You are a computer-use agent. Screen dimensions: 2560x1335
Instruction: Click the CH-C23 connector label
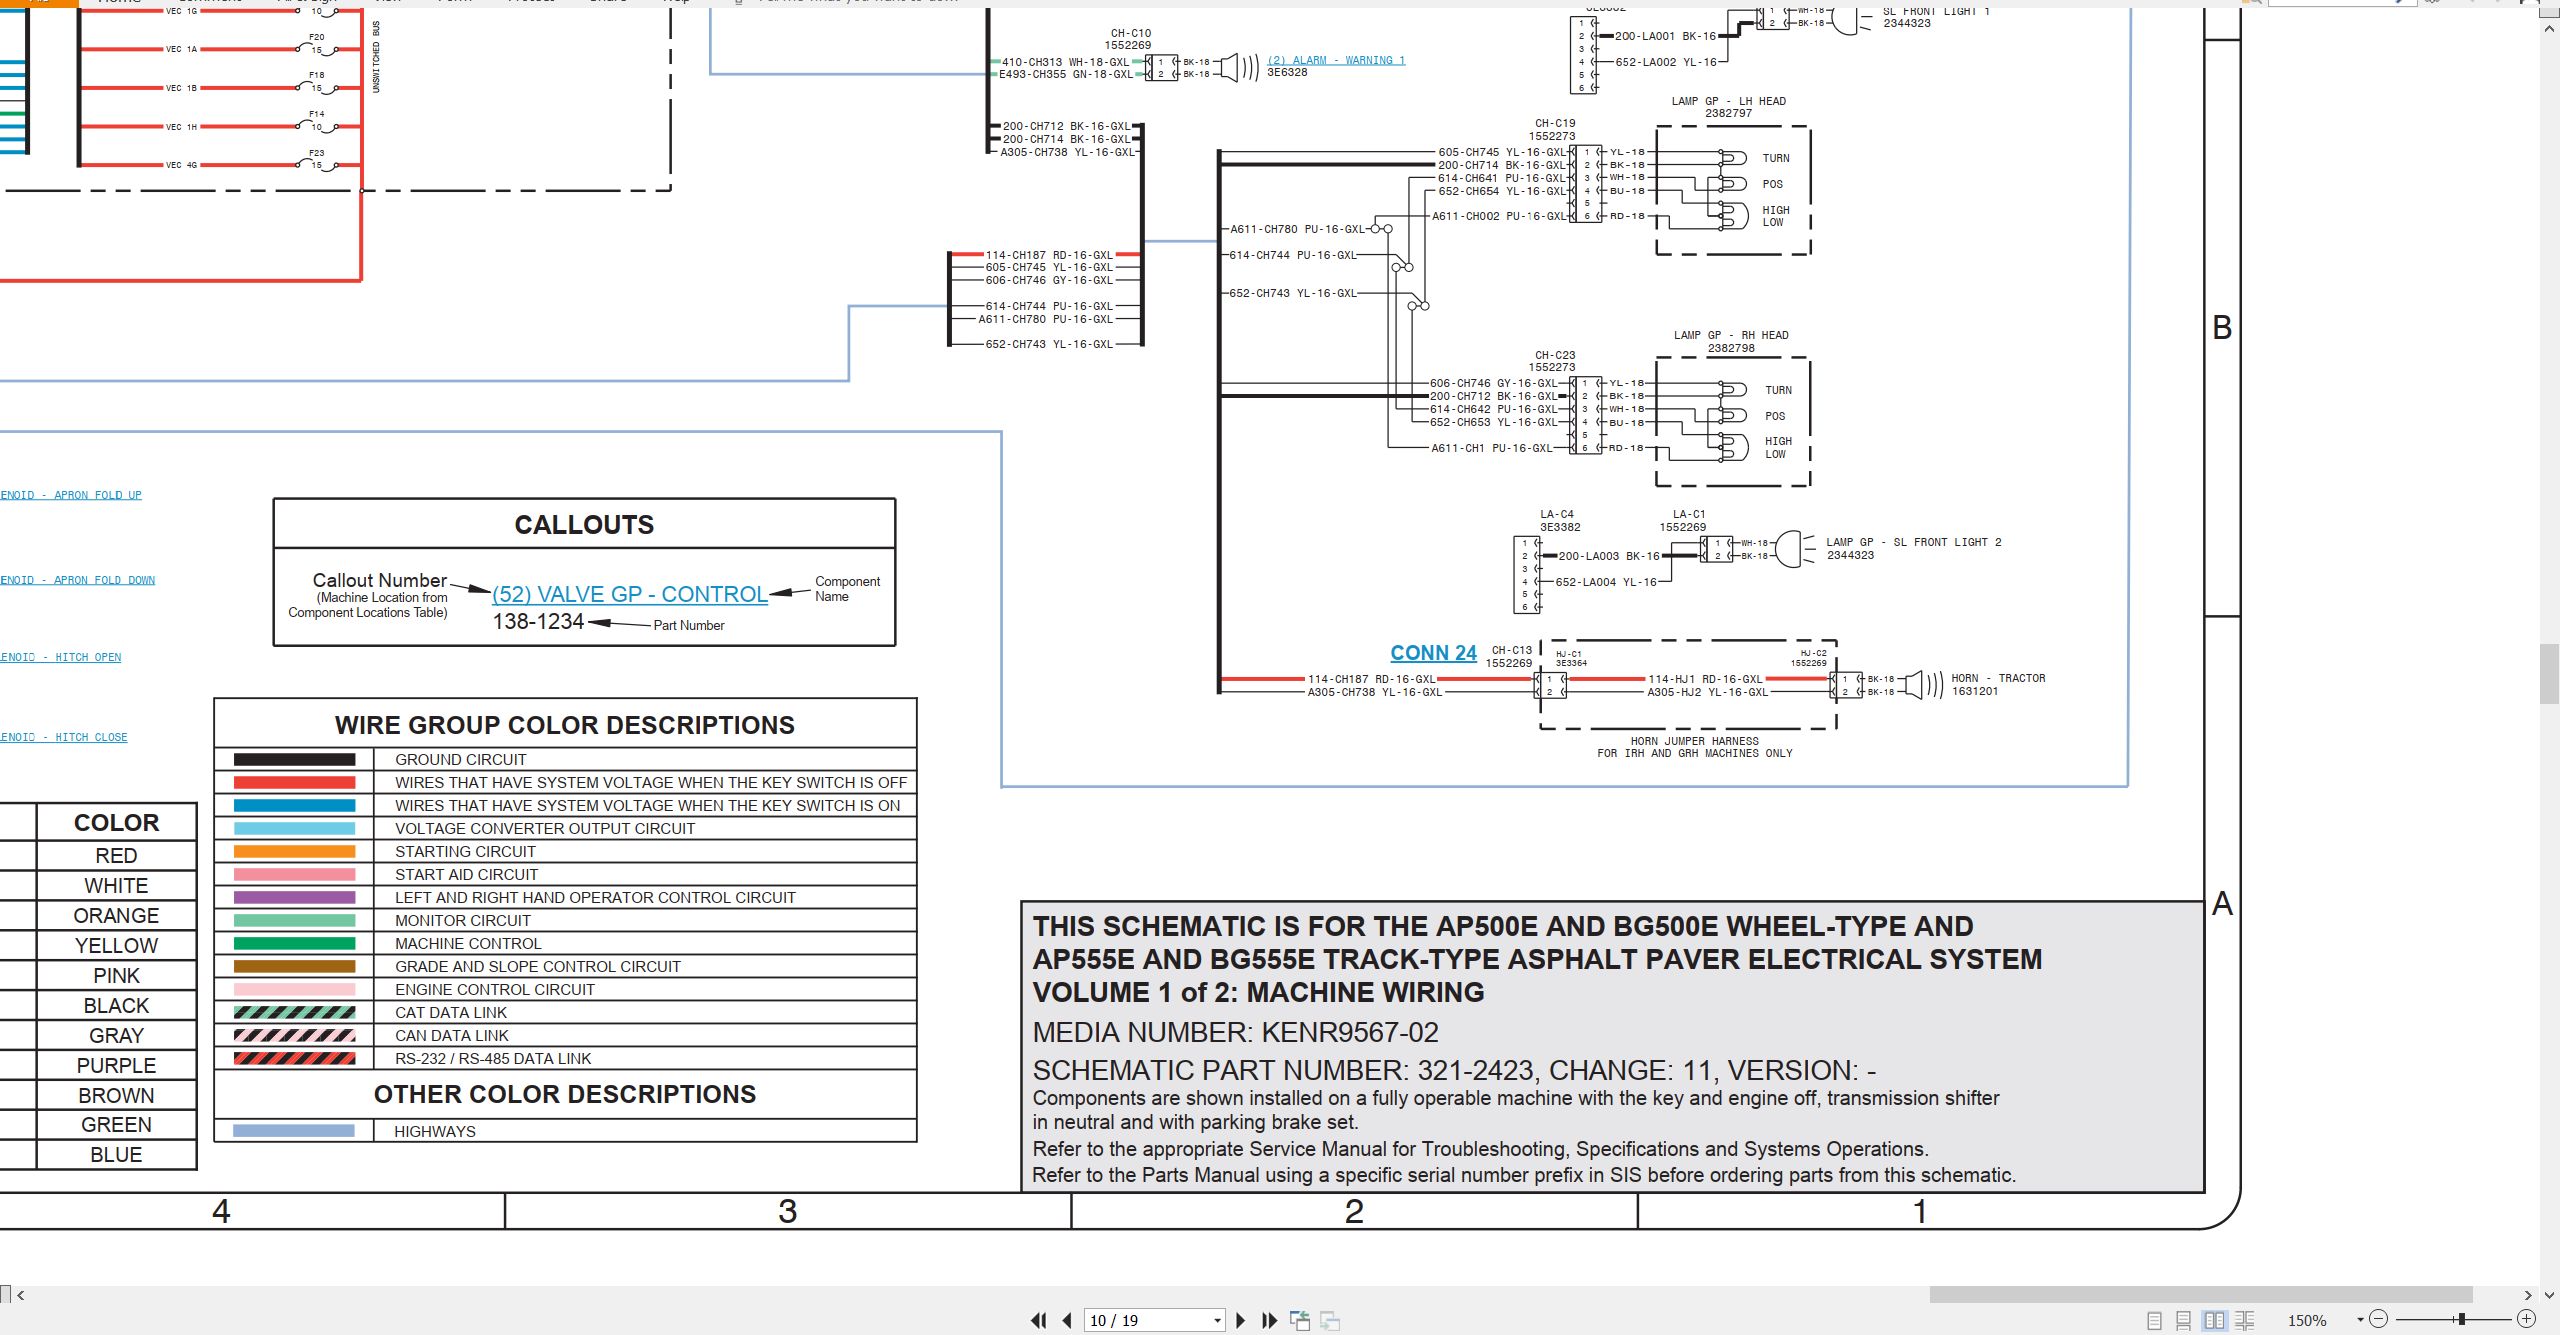[x=1555, y=355]
